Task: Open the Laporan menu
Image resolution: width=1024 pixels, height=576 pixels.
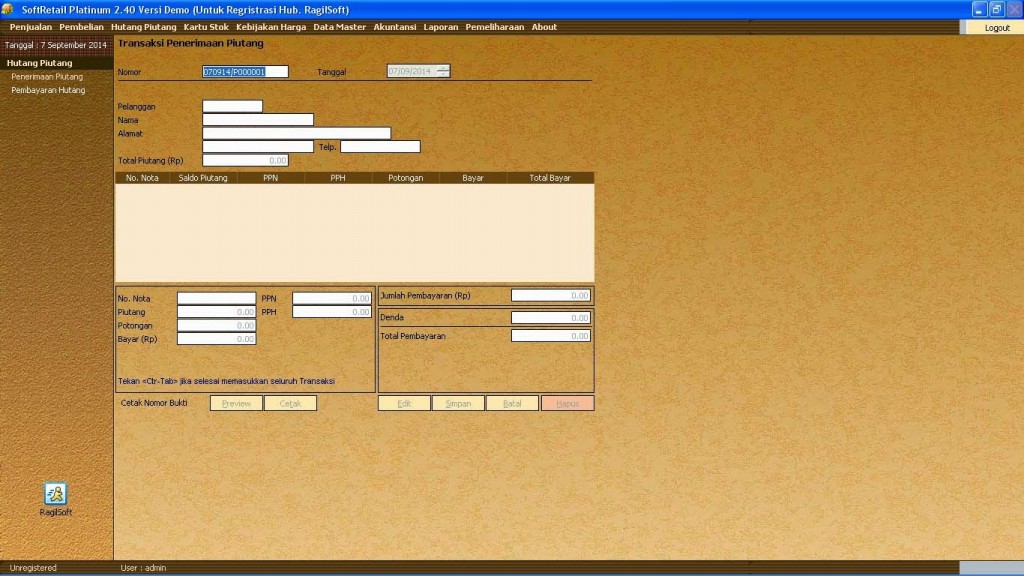Action: coord(440,27)
